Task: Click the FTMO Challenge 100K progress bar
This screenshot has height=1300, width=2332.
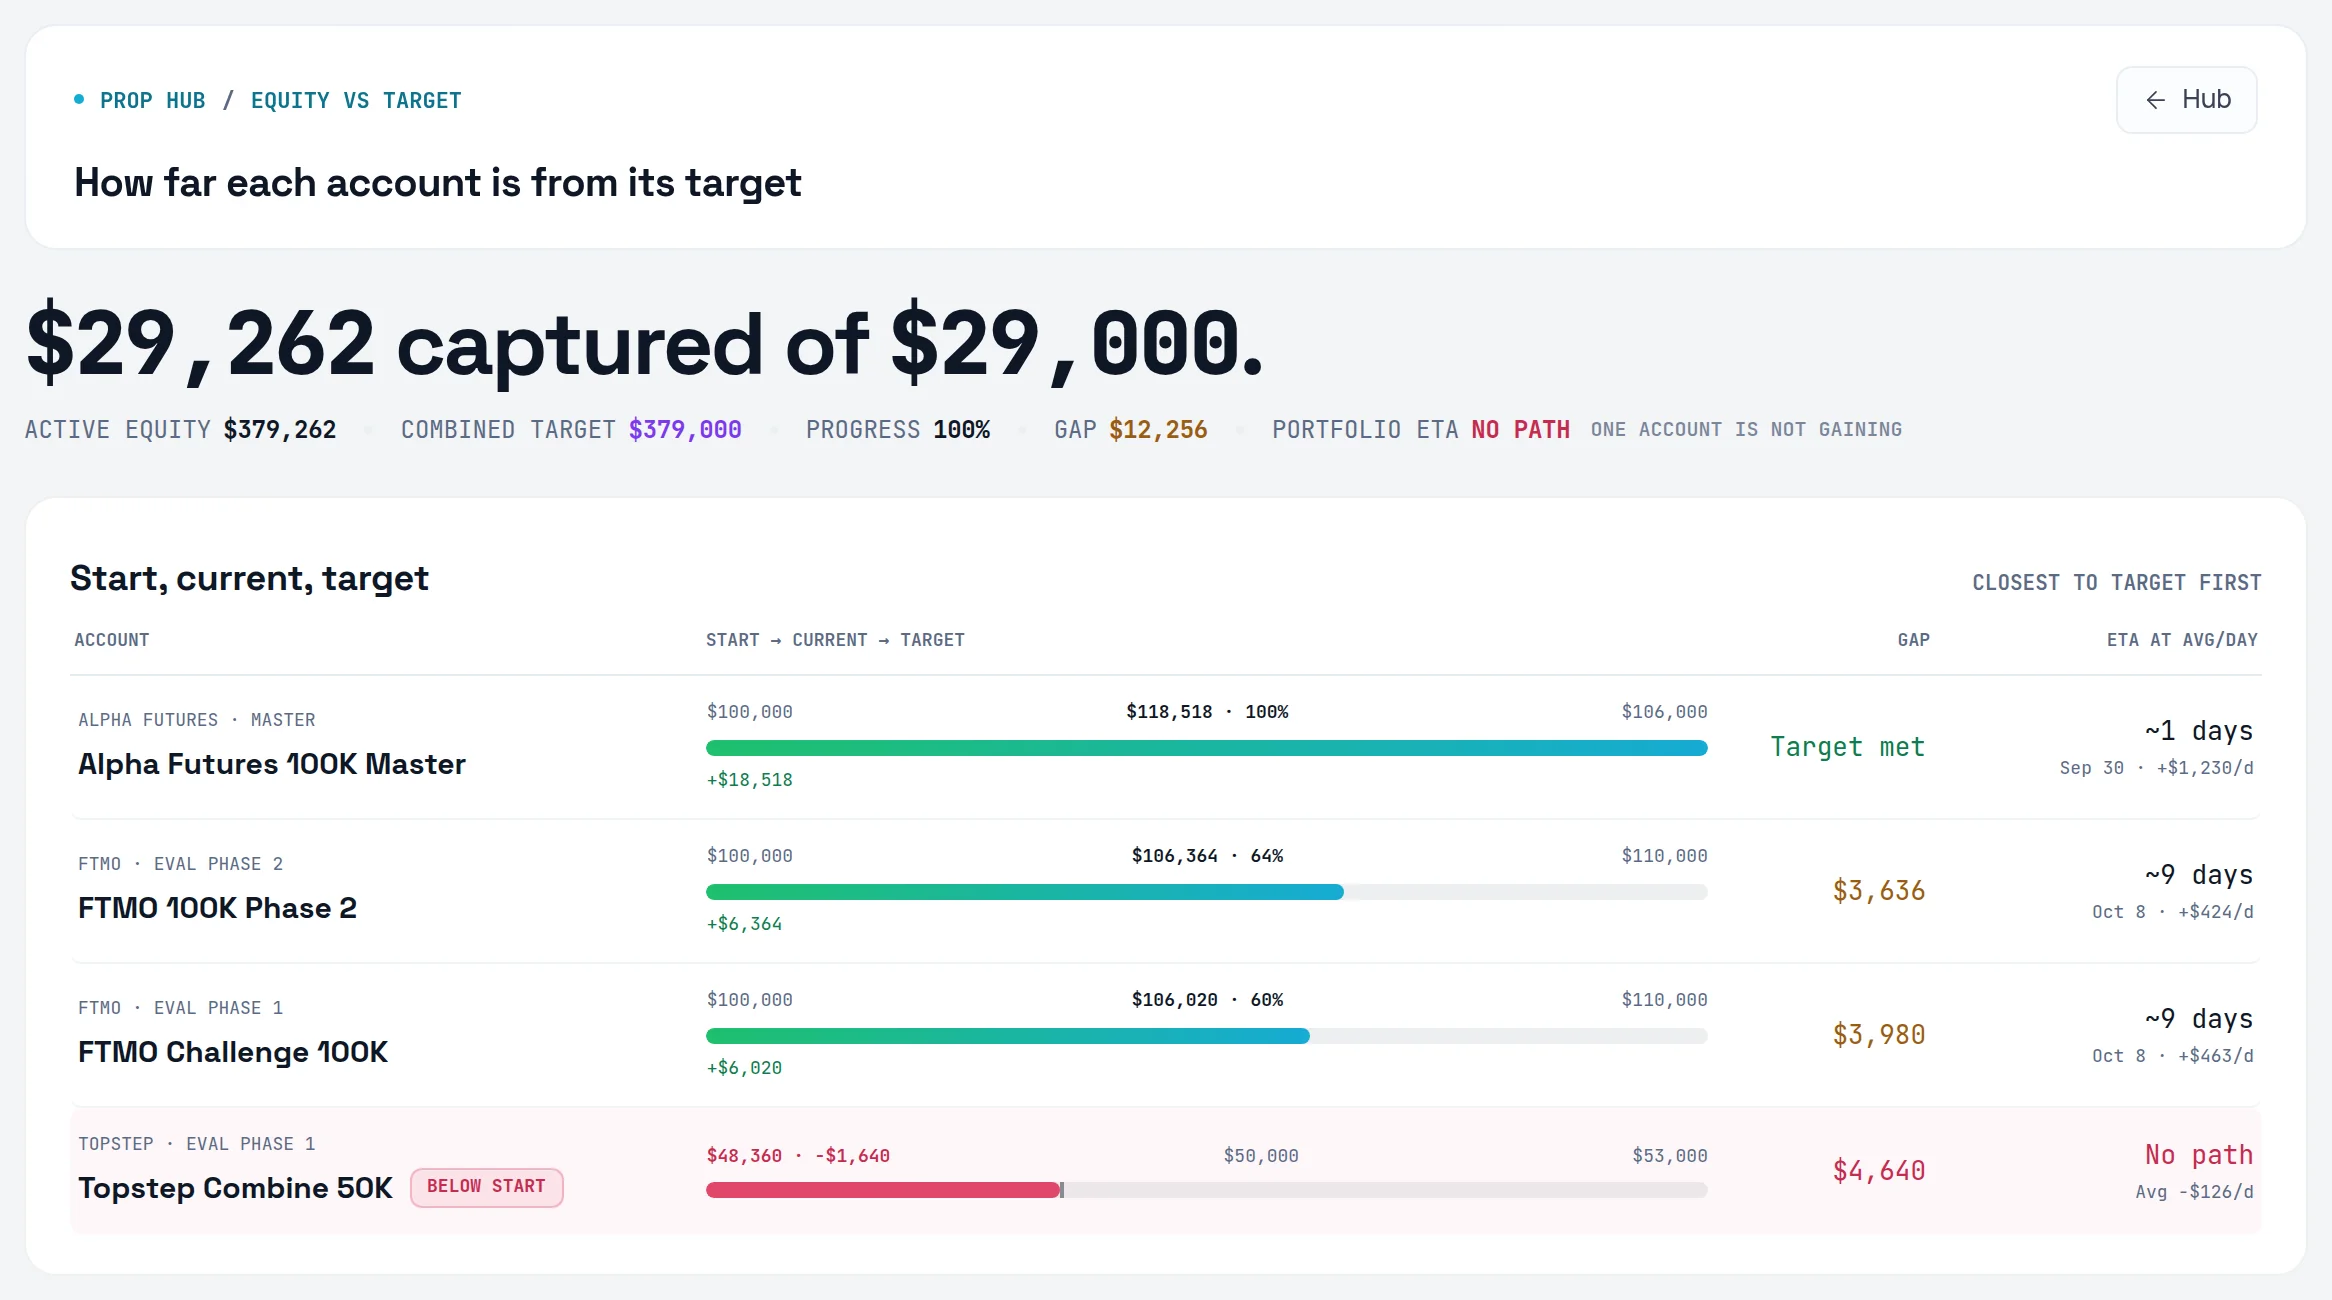Action: click(x=1206, y=1036)
